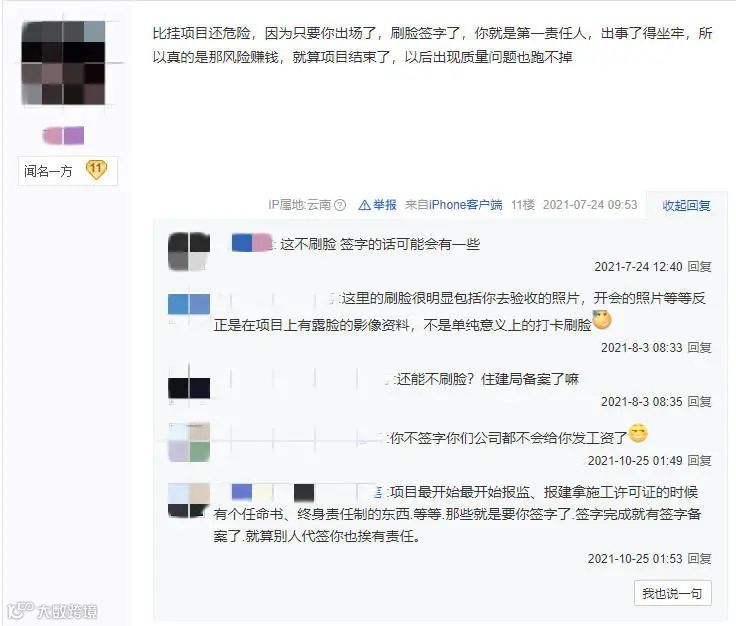Click the 举报 report warning icon
736x626 pixels.
(x=365, y=205)
